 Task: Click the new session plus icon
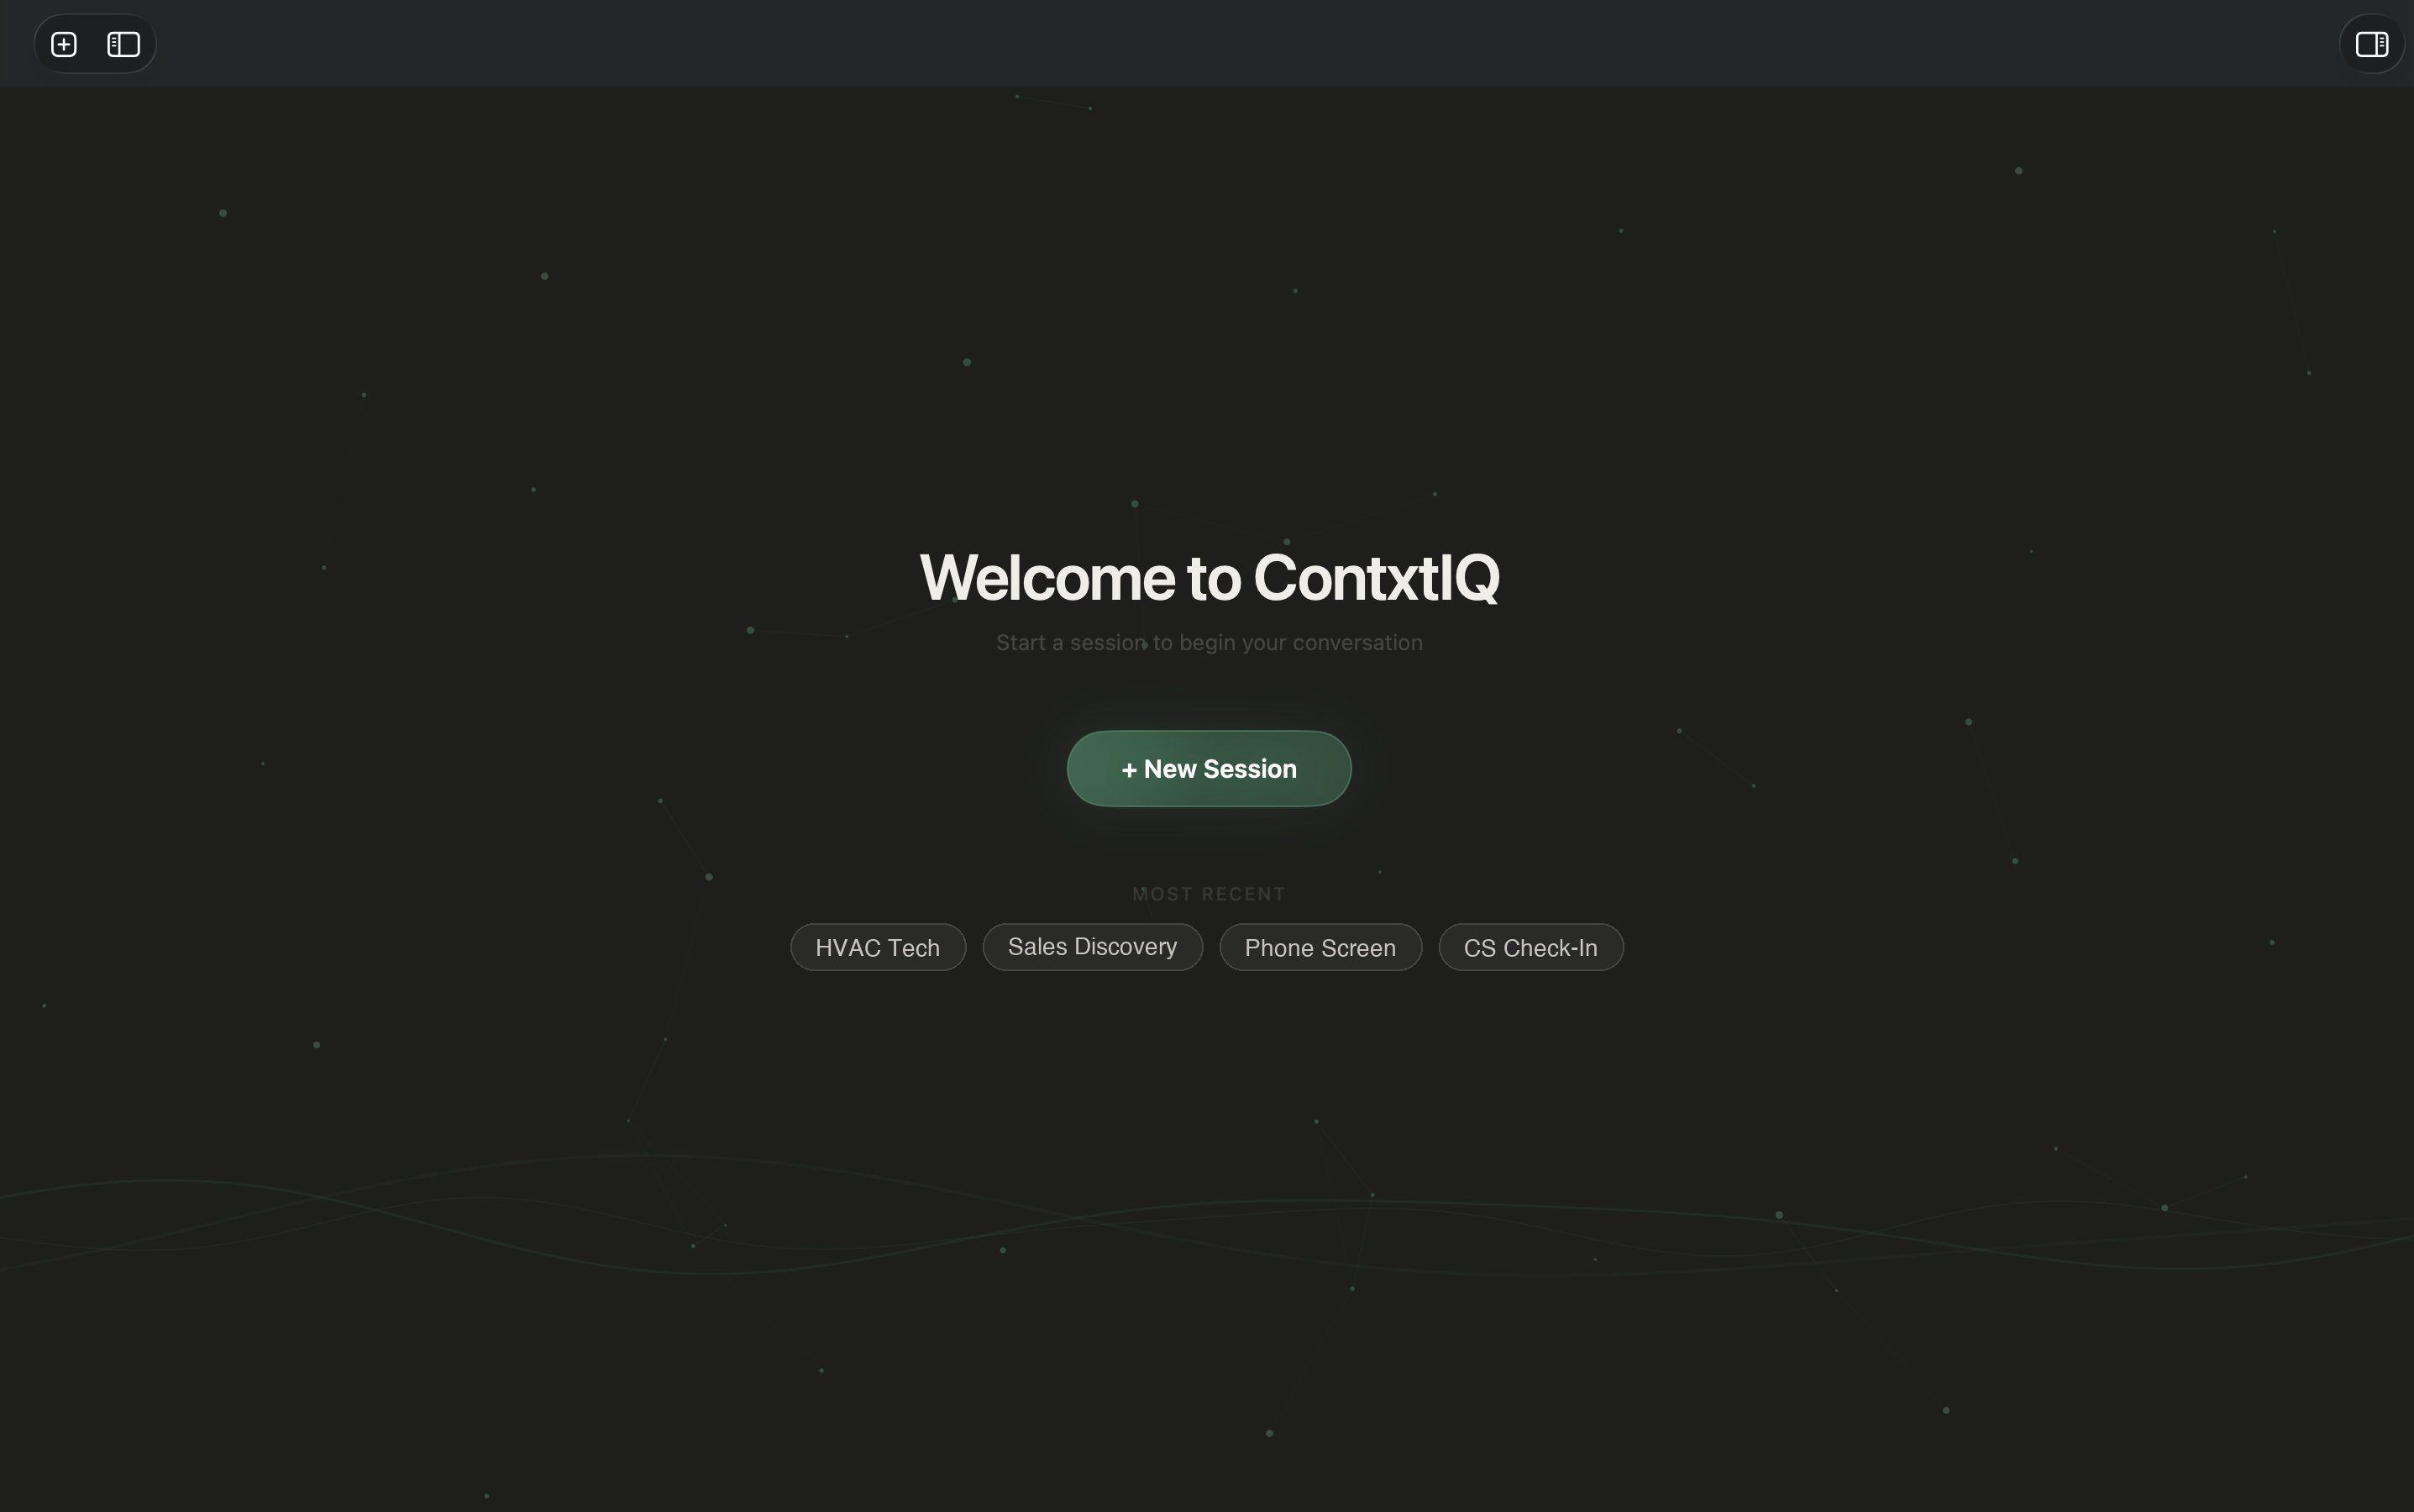[x=64, y=44]
